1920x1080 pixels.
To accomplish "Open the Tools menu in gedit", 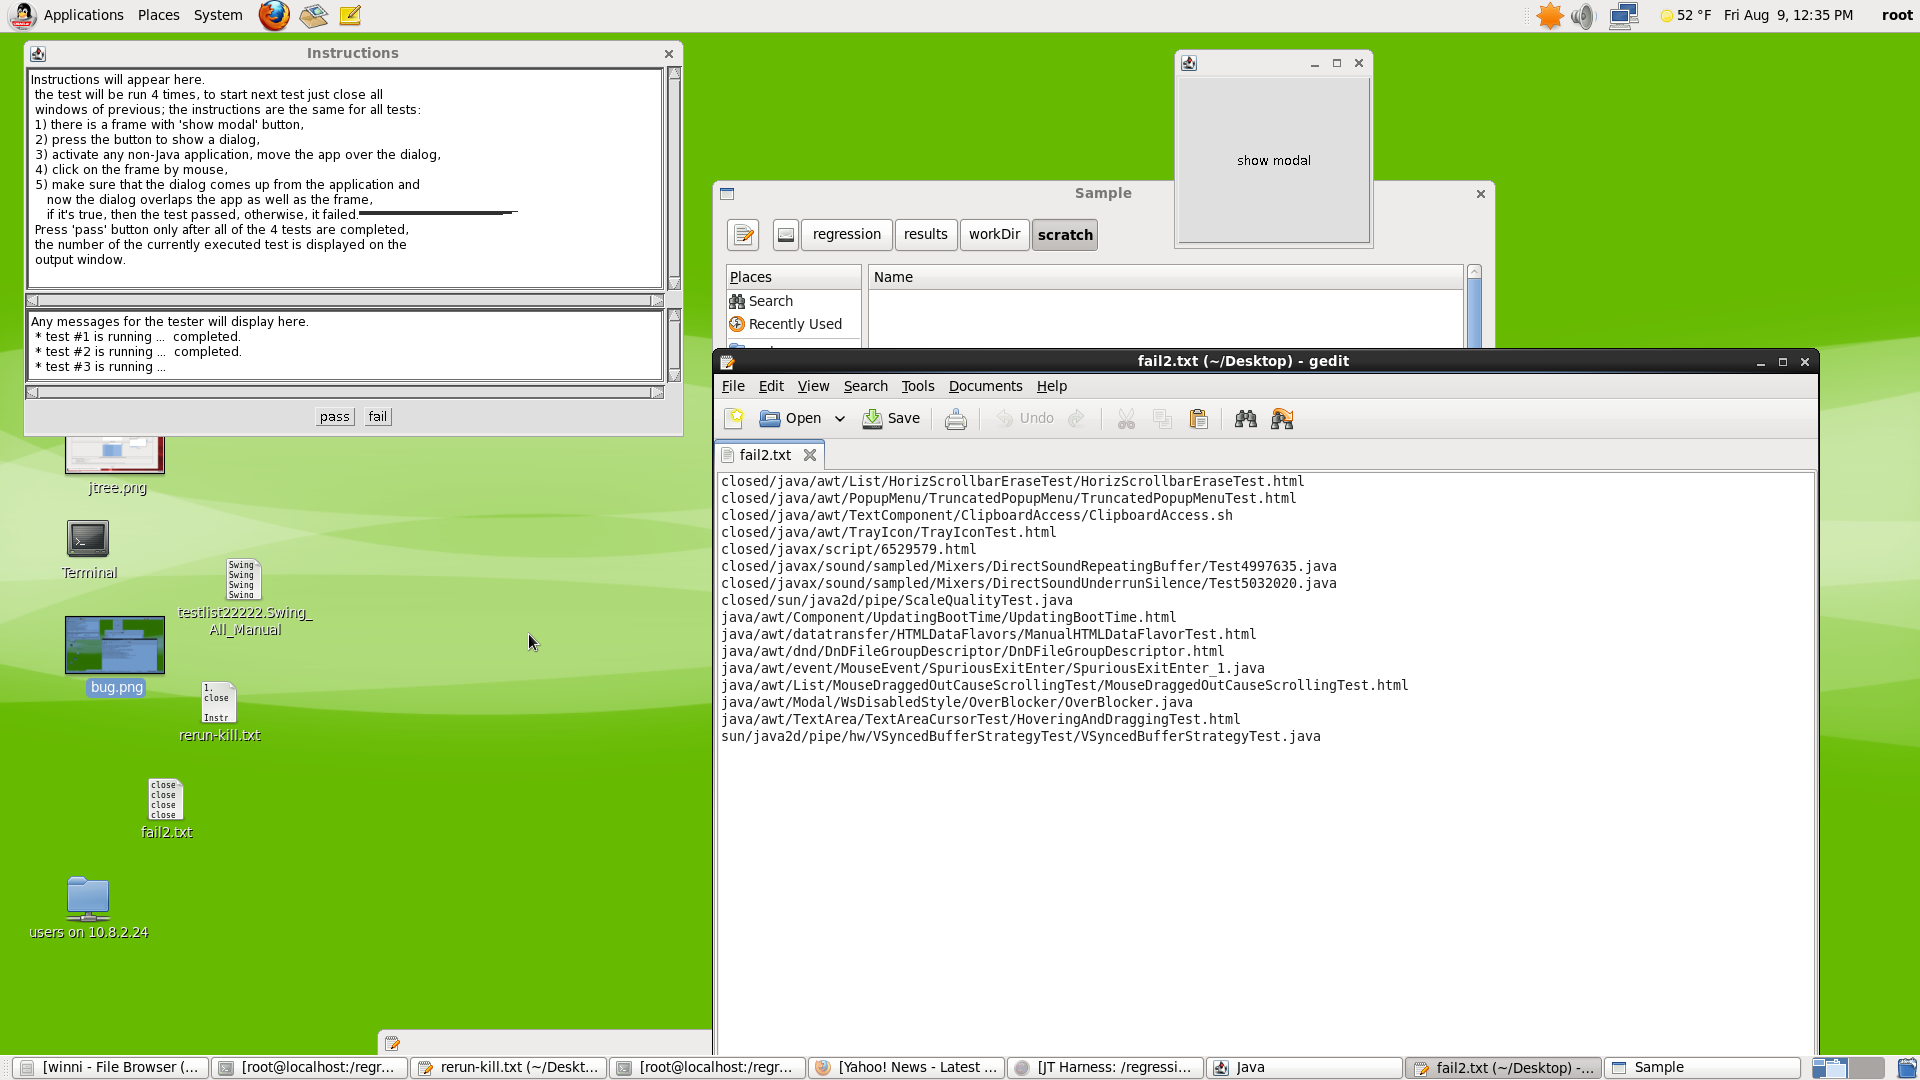I will (x=917, y=386).
